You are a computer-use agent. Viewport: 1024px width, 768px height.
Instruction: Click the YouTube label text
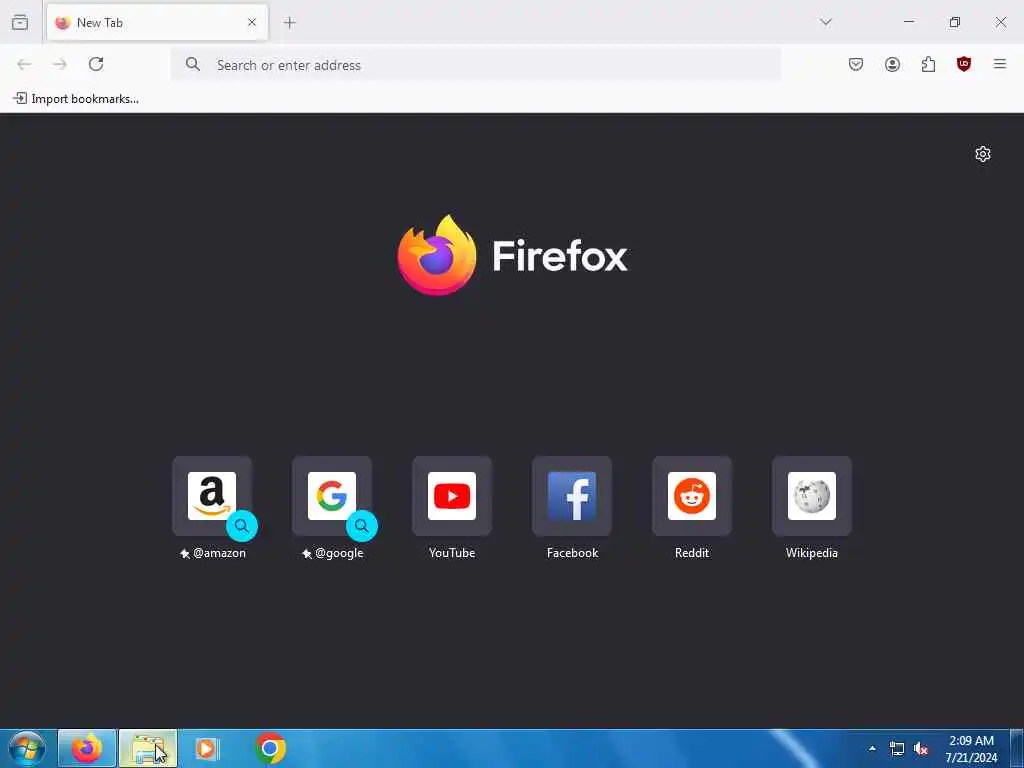pyautogui.click(x=452, y=552)
